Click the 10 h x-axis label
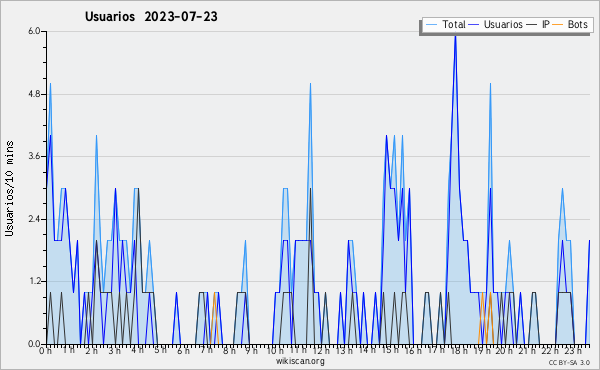600x370 pixels. coord(275,350)
